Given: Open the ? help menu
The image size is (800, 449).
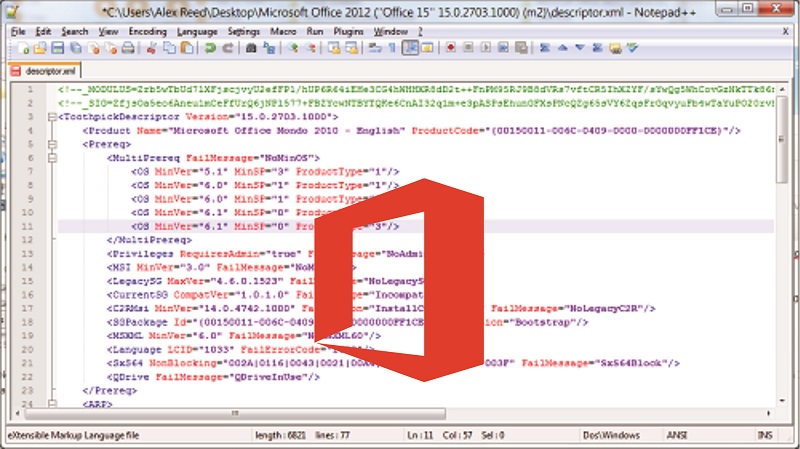Looking at the screenshot, I should 420,32.
